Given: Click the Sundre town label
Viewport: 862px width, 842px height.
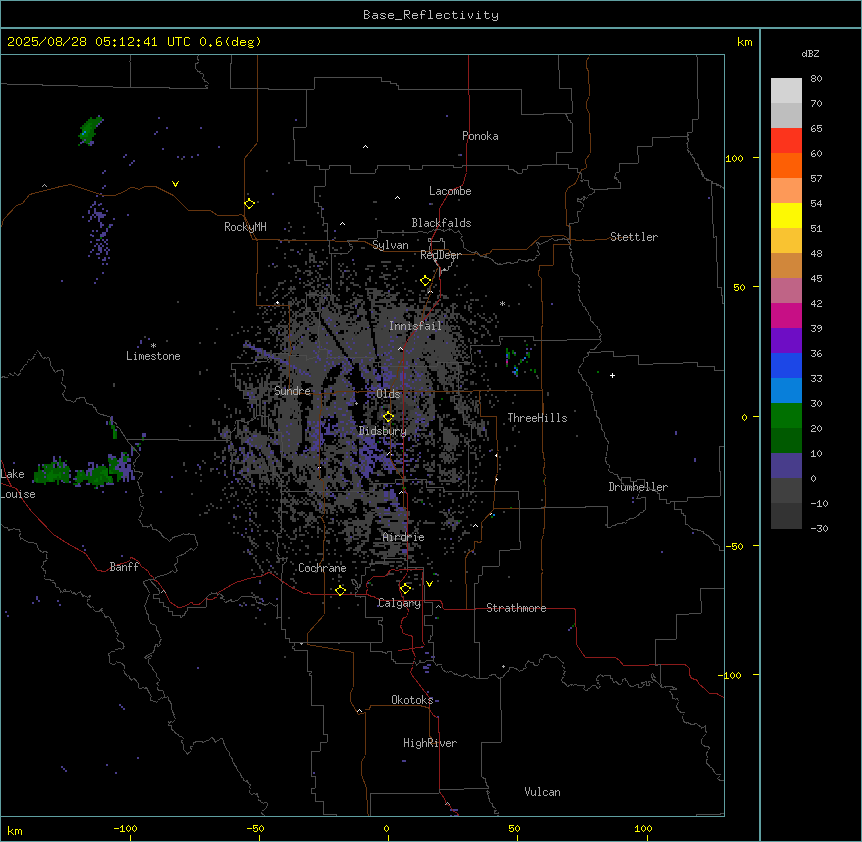Looking at the screenshot, I should (292, 391).
